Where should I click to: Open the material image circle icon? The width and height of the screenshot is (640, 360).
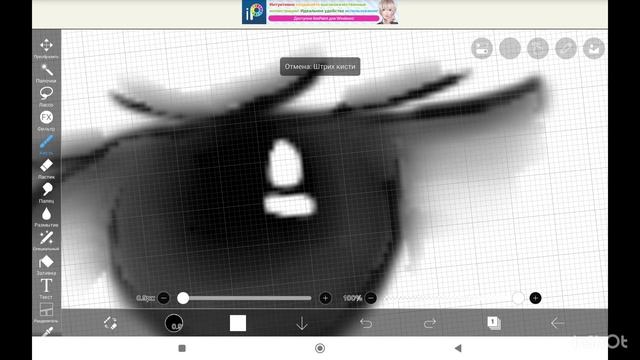point(594,49)
